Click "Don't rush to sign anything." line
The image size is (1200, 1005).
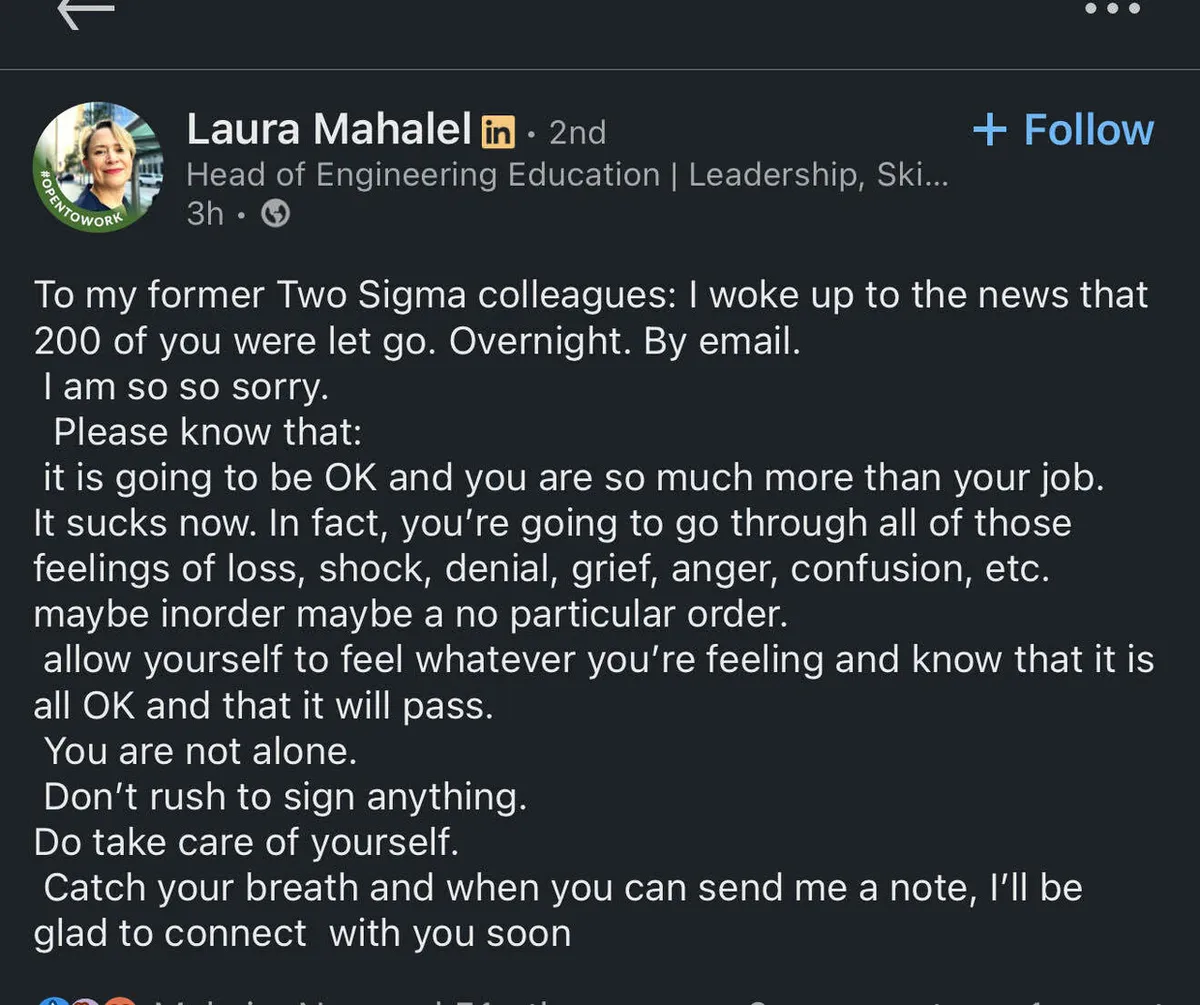click(285, 797)
